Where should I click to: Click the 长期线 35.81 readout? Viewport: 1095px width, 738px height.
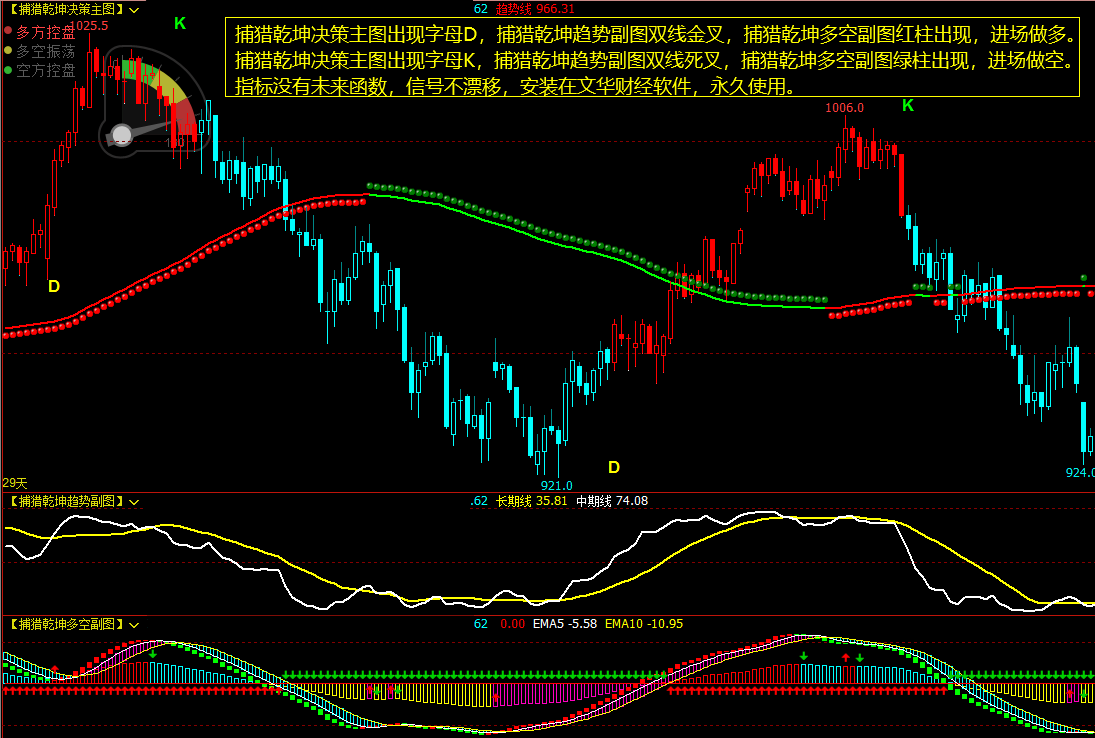click(531, 501)
